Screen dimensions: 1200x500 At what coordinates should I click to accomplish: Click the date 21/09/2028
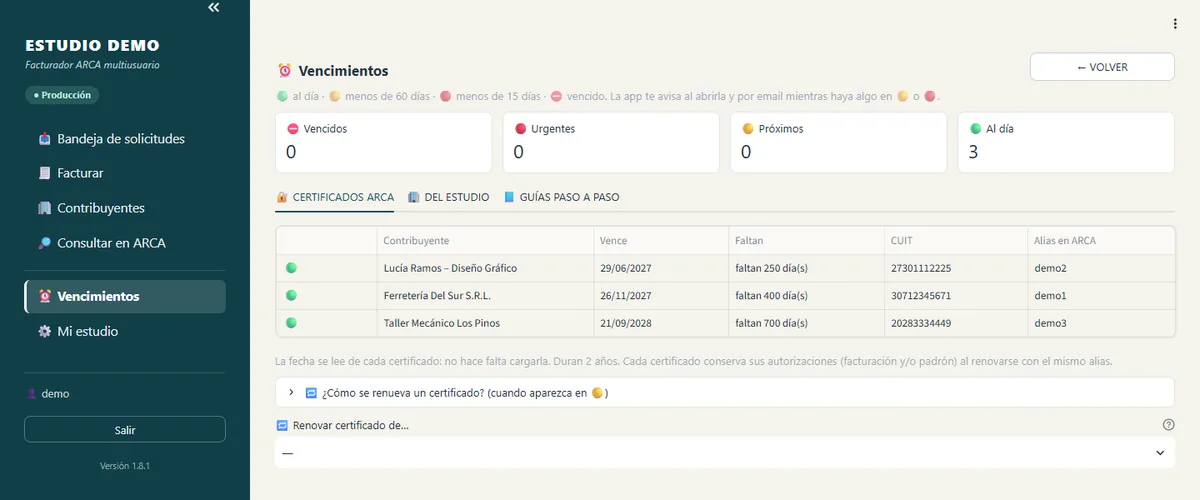point(626,323)
